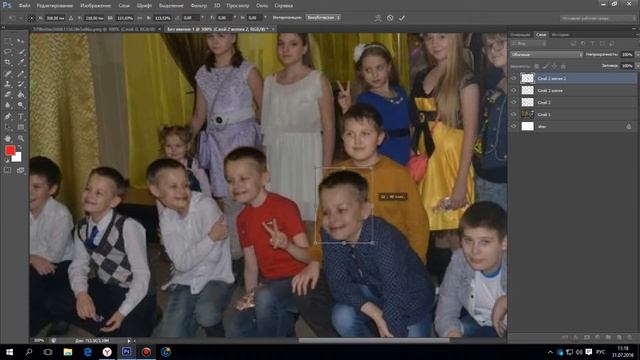The height and width of the screenshot is (360, 640).
Task: Reset default foreground and background colors
Action: click(x=7, y=160)
